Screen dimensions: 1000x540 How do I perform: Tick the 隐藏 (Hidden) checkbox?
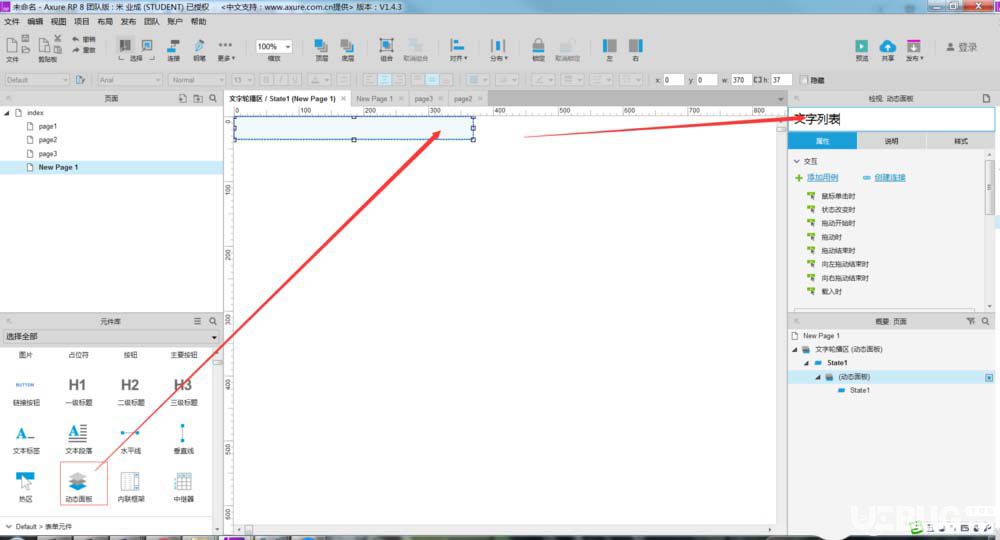tap(804, 80)
